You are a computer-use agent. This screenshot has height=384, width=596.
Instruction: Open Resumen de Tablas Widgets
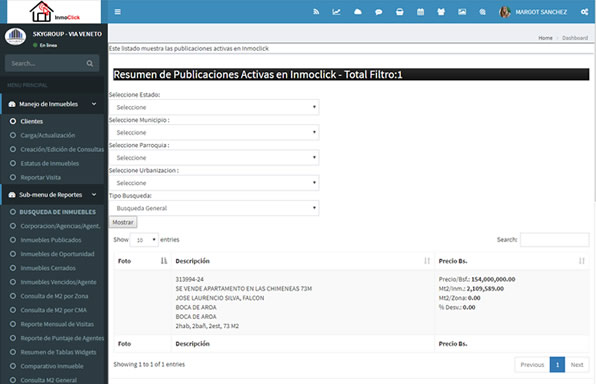[x=58, y=352]
